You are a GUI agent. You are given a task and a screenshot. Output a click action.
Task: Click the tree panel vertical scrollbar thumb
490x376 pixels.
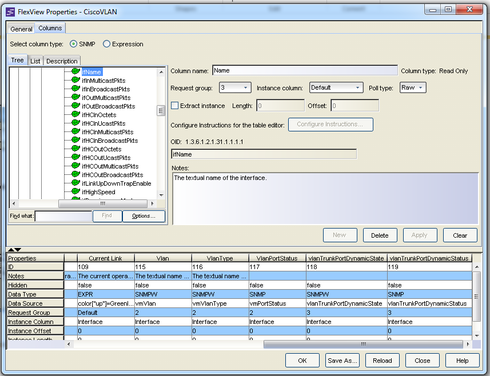[x=161, y=110]
